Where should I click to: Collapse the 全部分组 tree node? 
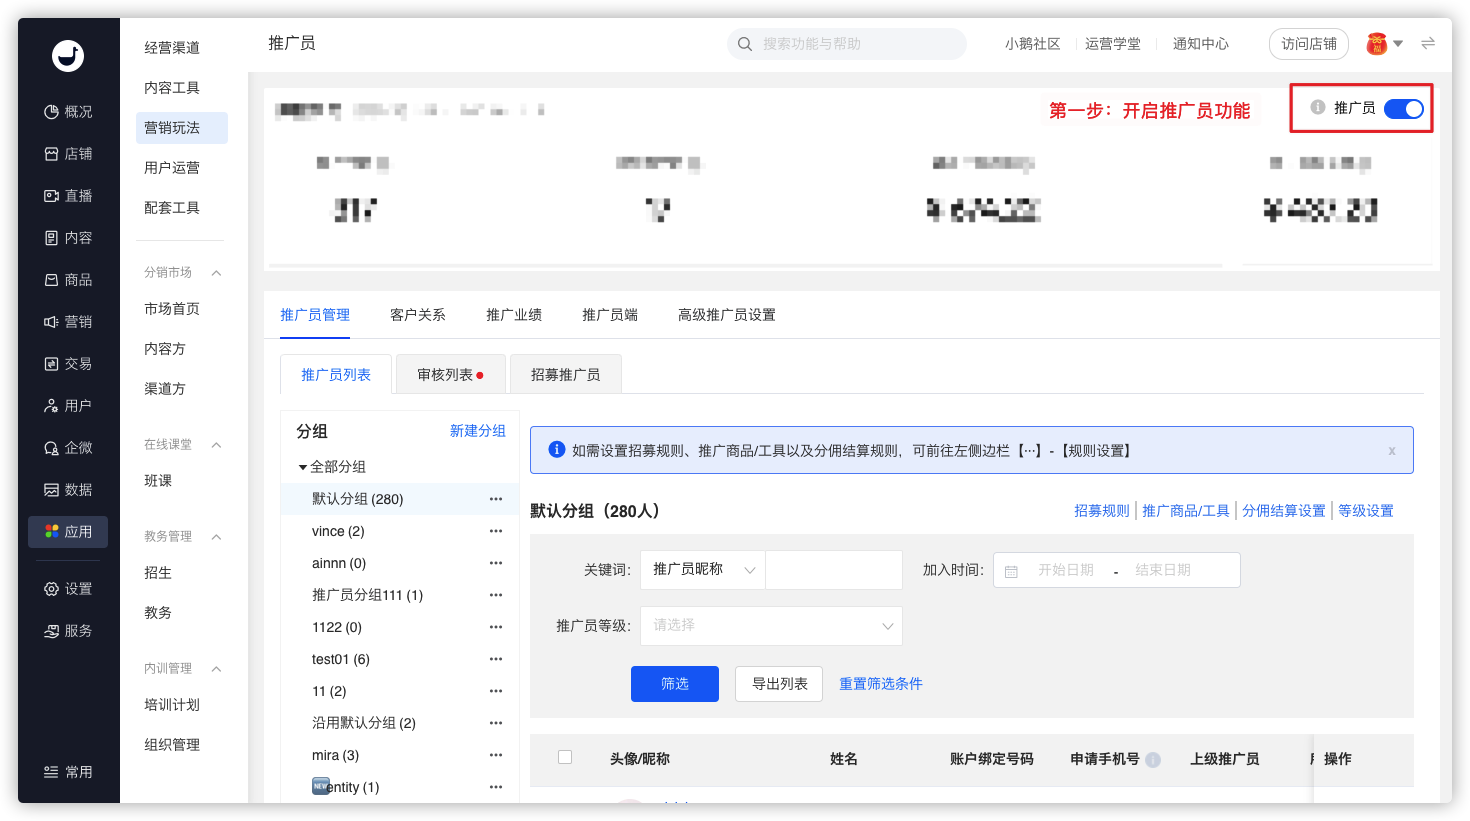pos(303,467)
